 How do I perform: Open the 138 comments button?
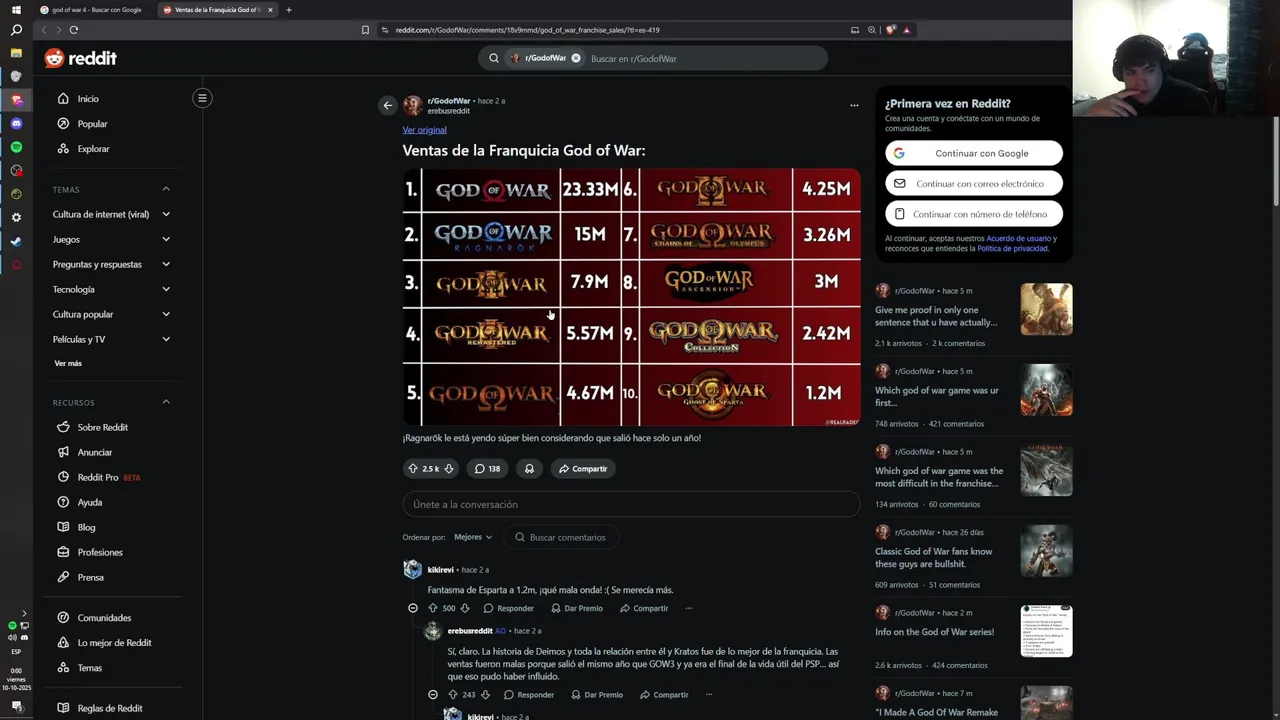tap(487, 468)
